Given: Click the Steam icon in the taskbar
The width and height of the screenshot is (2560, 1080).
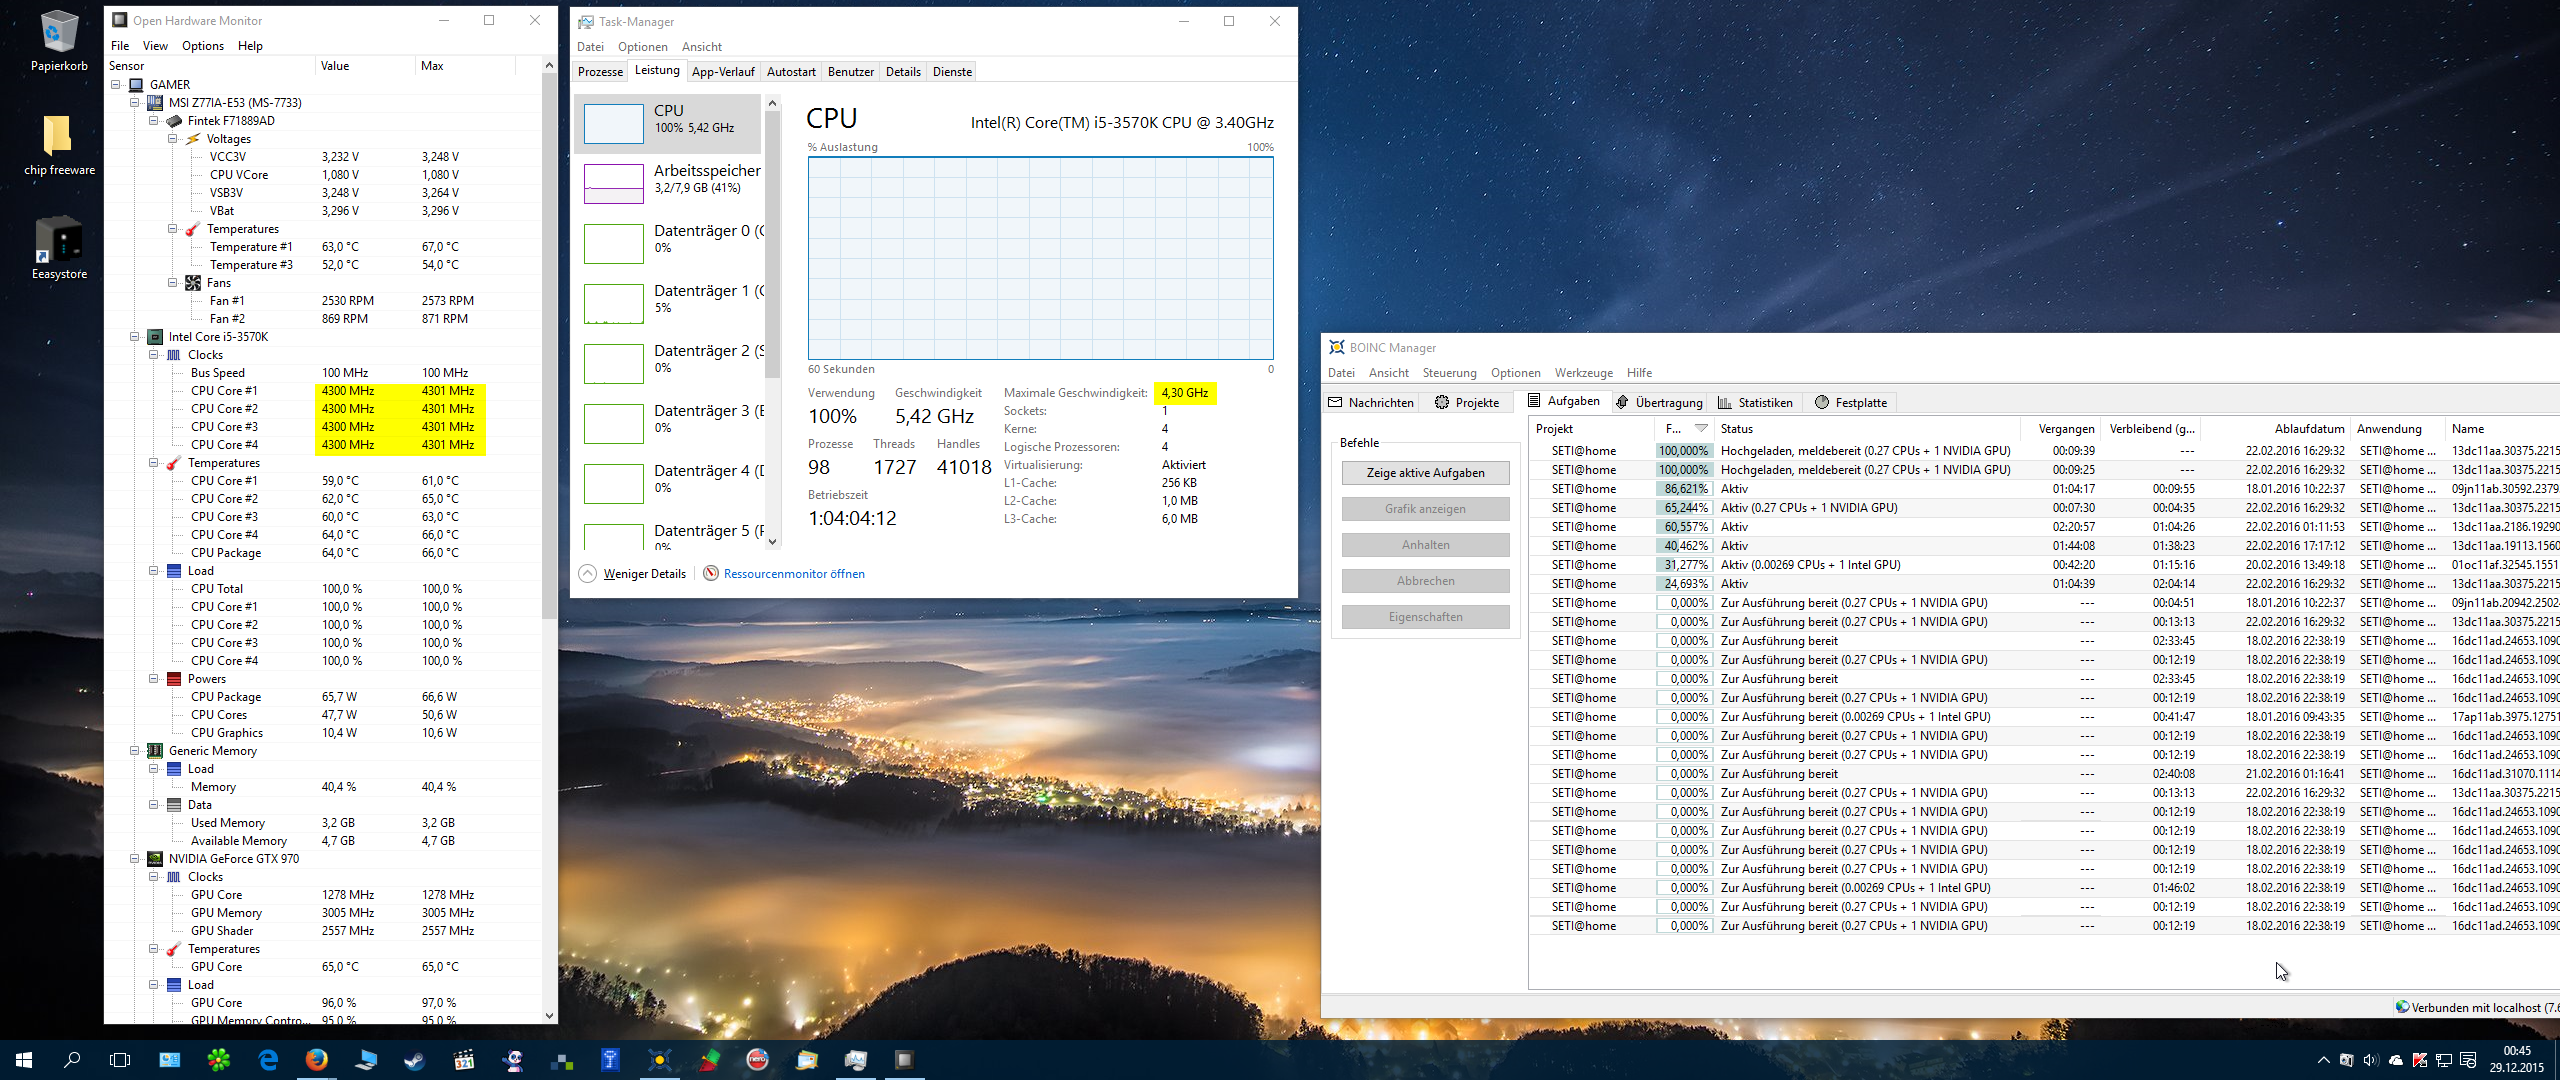Looking at the screenshot, I should 414,1060.
